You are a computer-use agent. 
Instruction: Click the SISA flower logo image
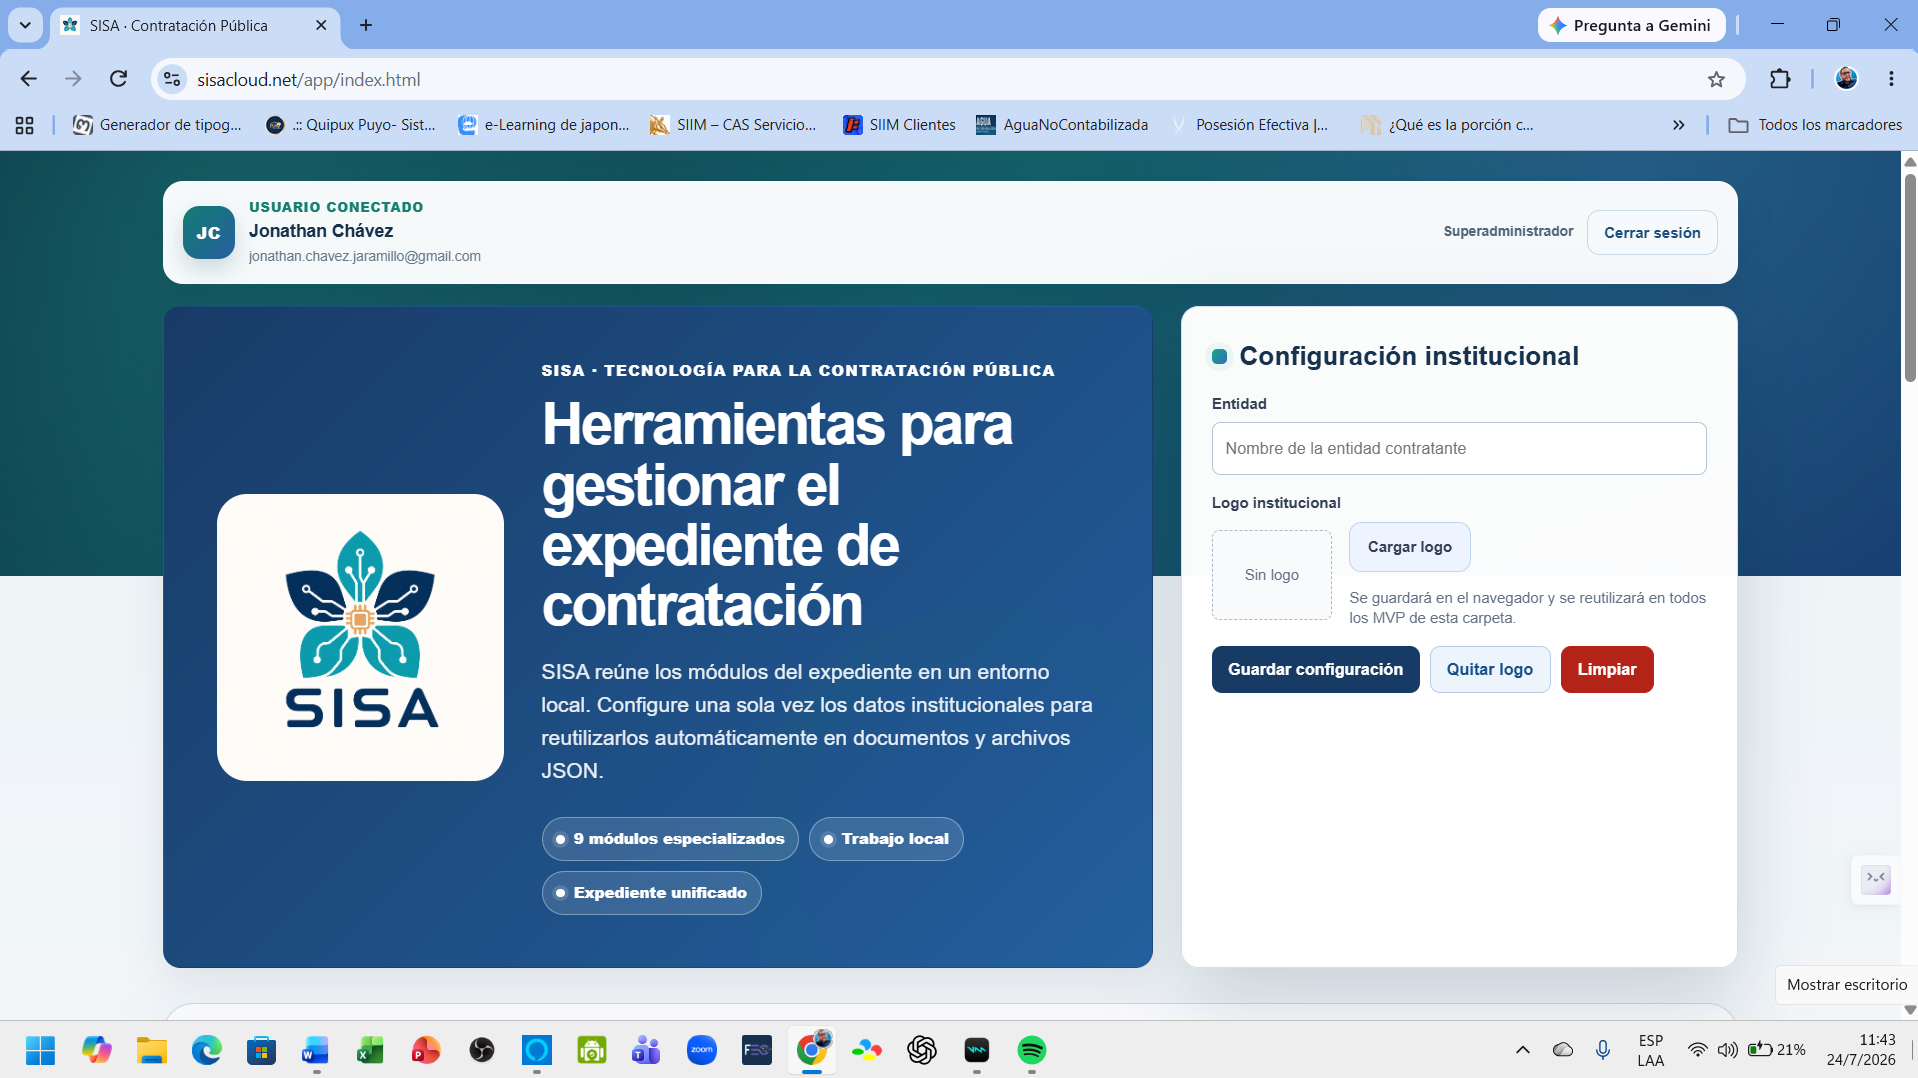click(360, 637)
